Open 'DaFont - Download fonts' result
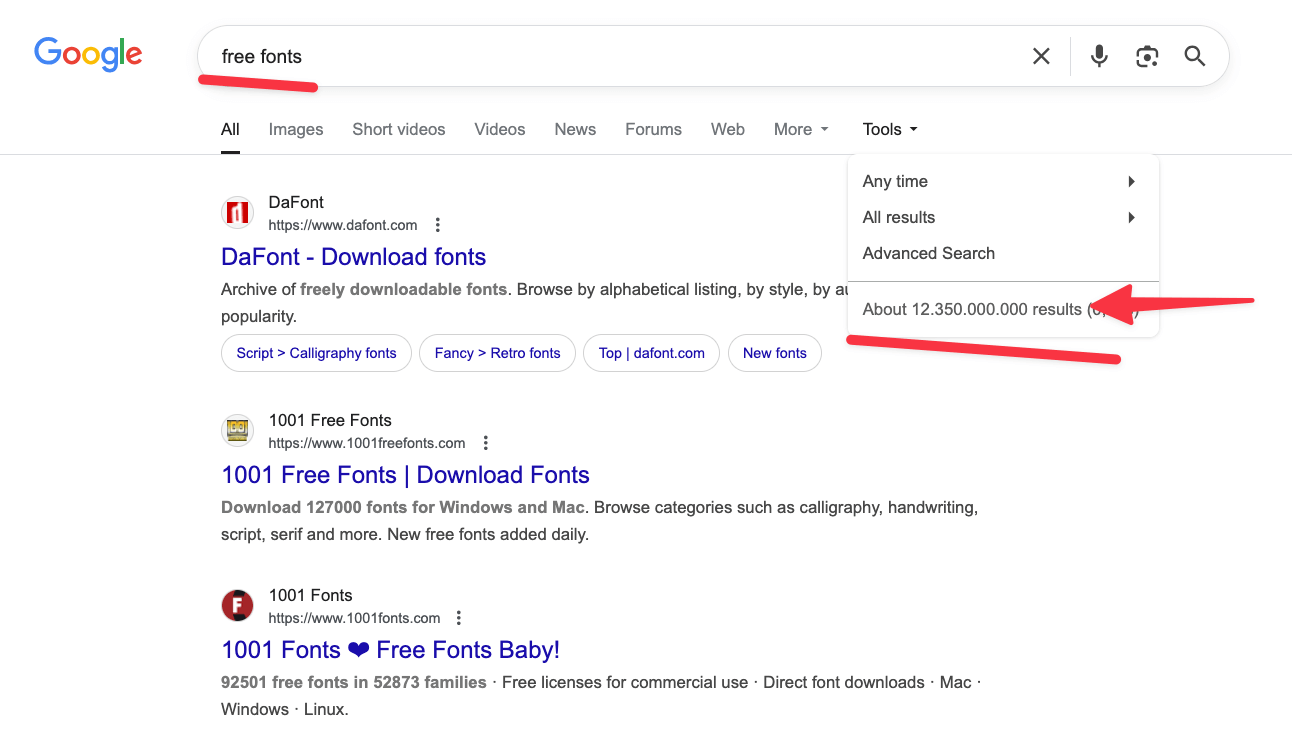Image resolution: width=1292 pixels, height=745 pixels. 353,257
